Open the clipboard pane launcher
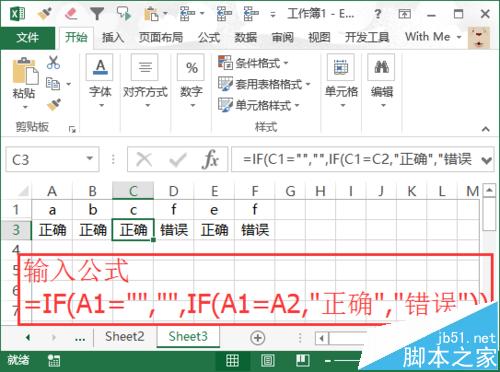The image size is (500, 372). click(x=72, y=129)
